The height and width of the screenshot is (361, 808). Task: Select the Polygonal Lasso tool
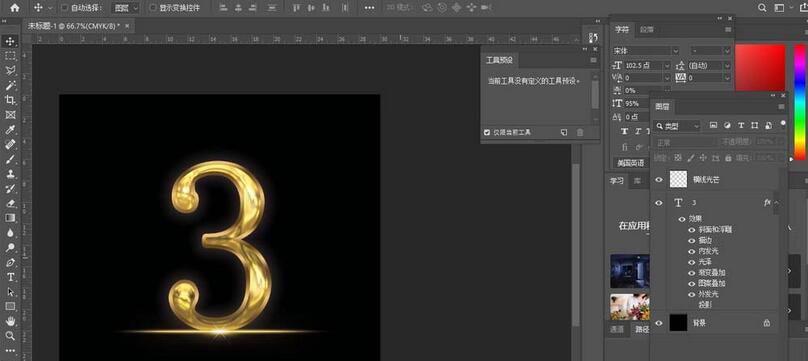click(x=10, y=71)
